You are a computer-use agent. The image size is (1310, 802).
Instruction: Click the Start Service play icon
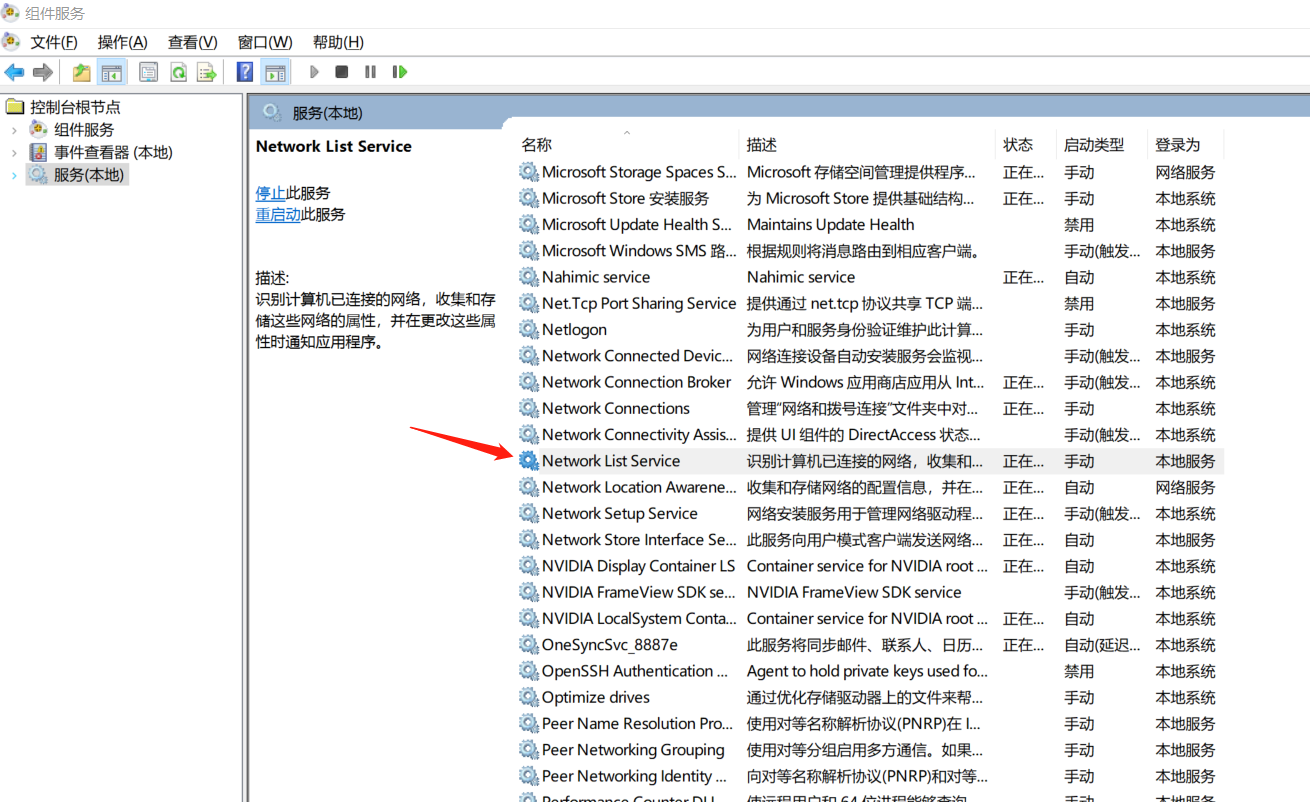(x=314, y=72)
